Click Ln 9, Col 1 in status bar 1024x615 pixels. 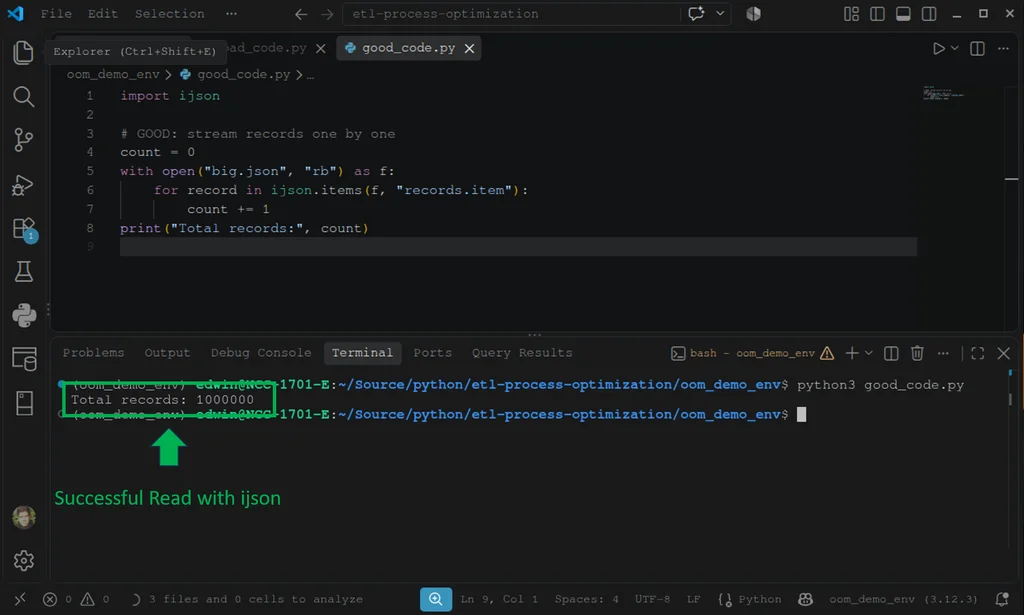click(x=499, y=599)
